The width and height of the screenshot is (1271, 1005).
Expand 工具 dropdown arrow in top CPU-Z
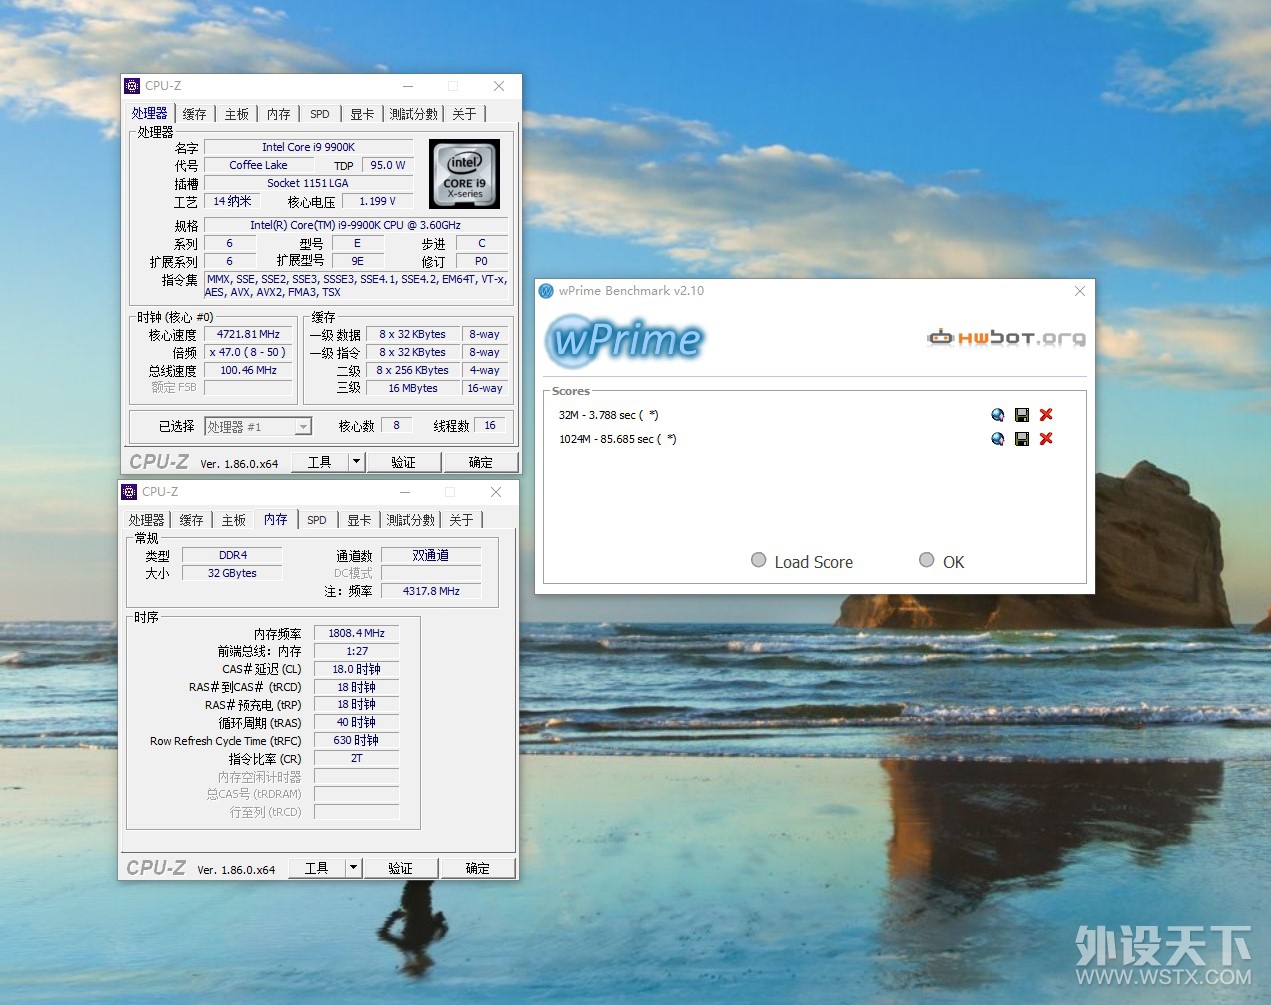(x=356, y=462)
